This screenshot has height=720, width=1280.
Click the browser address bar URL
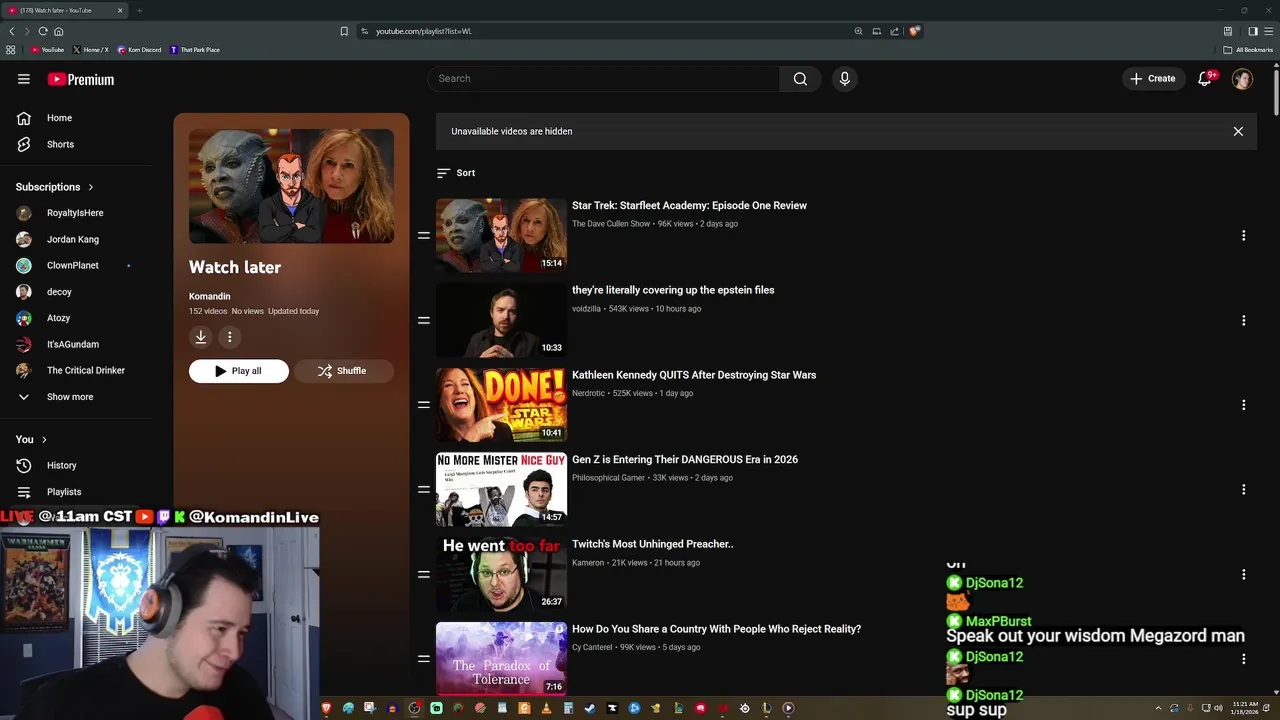424,31
